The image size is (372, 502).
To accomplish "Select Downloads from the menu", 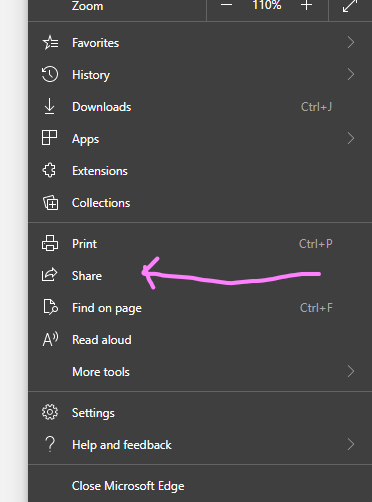I will [200, 107].
